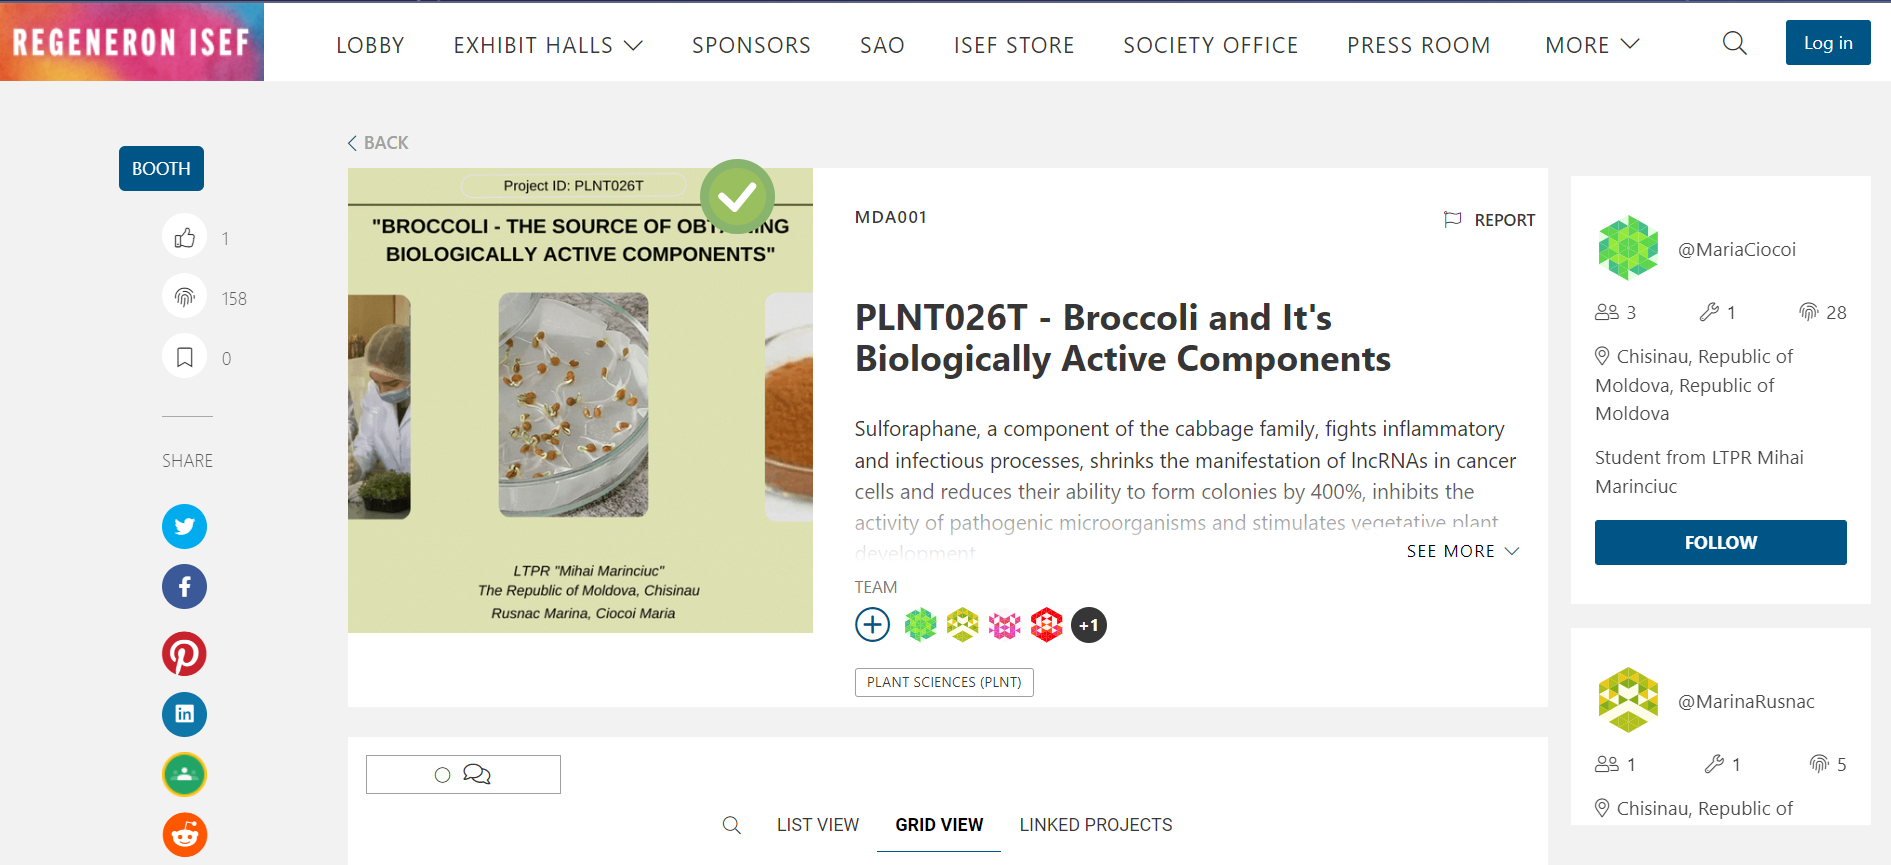This screenshot has height=865, width=1891.
Task: Open the broccoli project poster thumbnail
Action: 580,400
